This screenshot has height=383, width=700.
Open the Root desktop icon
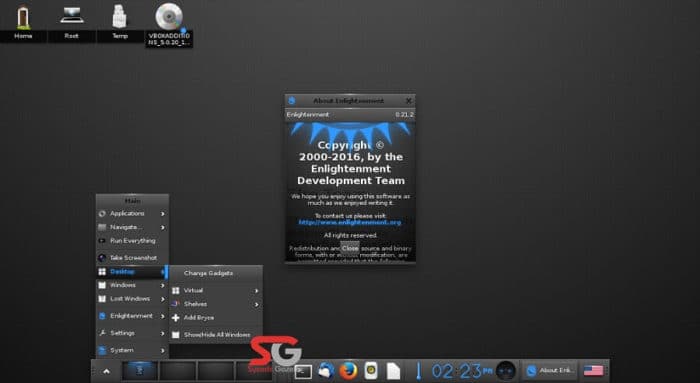71,16
